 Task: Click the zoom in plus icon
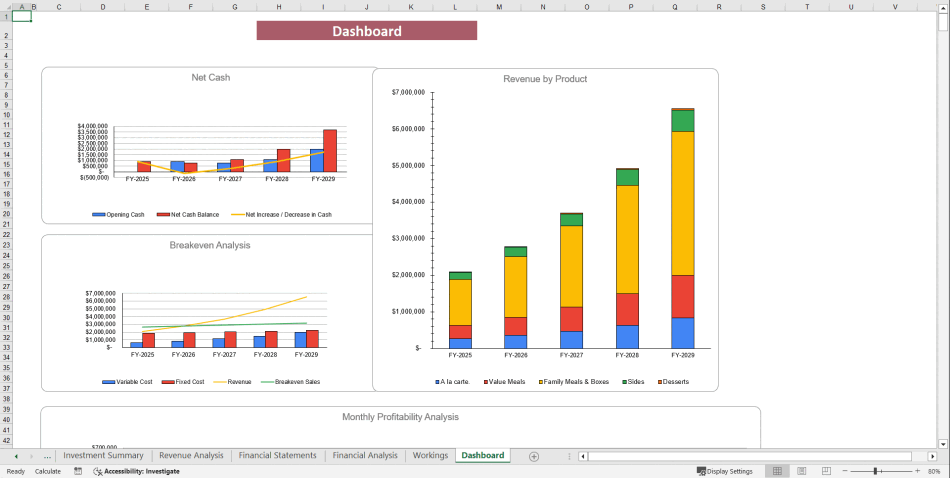(917, 471)
